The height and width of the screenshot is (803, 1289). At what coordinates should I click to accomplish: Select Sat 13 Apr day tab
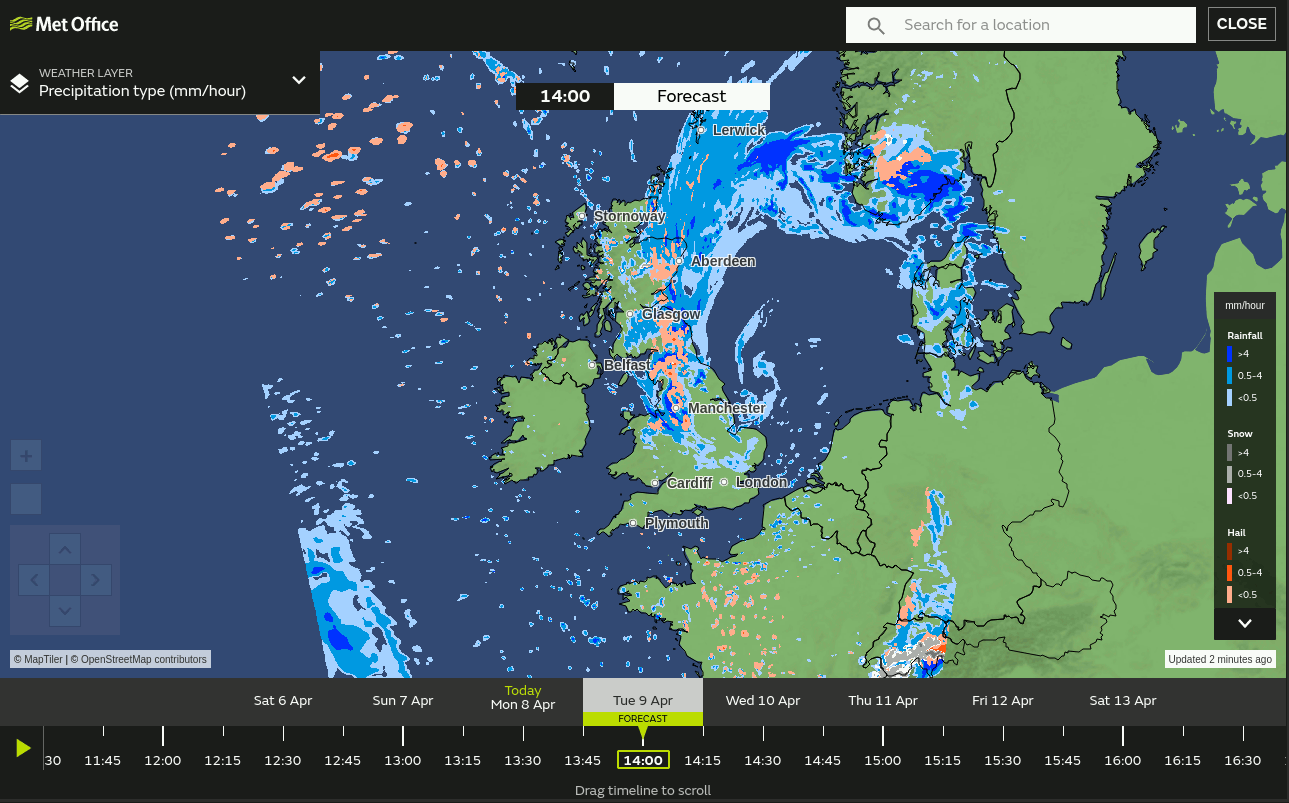[1123, 701]
